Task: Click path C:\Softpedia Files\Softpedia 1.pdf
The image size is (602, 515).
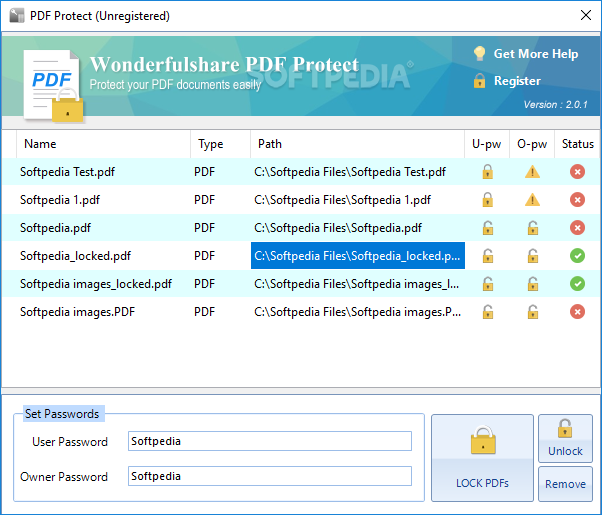Action: click(x=342, y=200)
